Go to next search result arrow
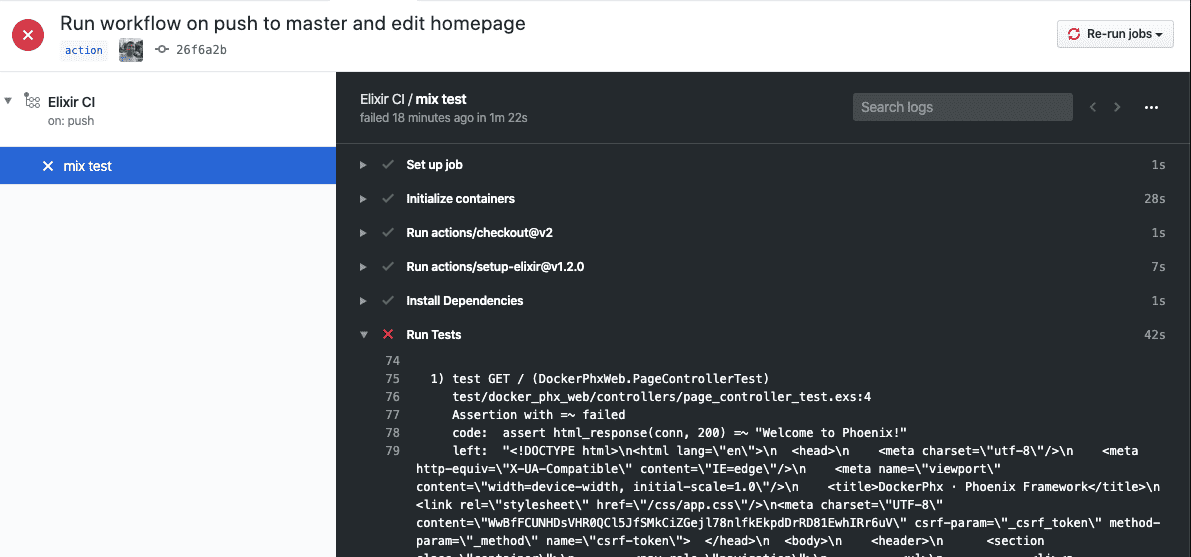The width and height of the screenshot is (1191, 557). click(1117, 107)
